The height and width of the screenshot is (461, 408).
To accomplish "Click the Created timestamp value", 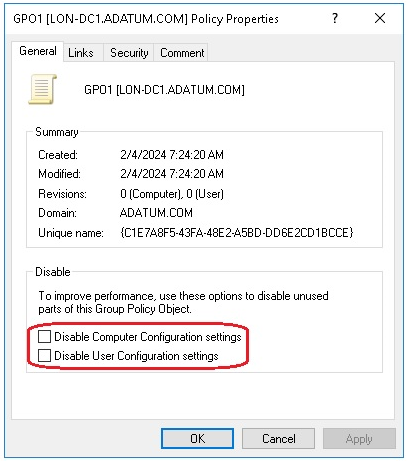I will (x=172, y=155).
